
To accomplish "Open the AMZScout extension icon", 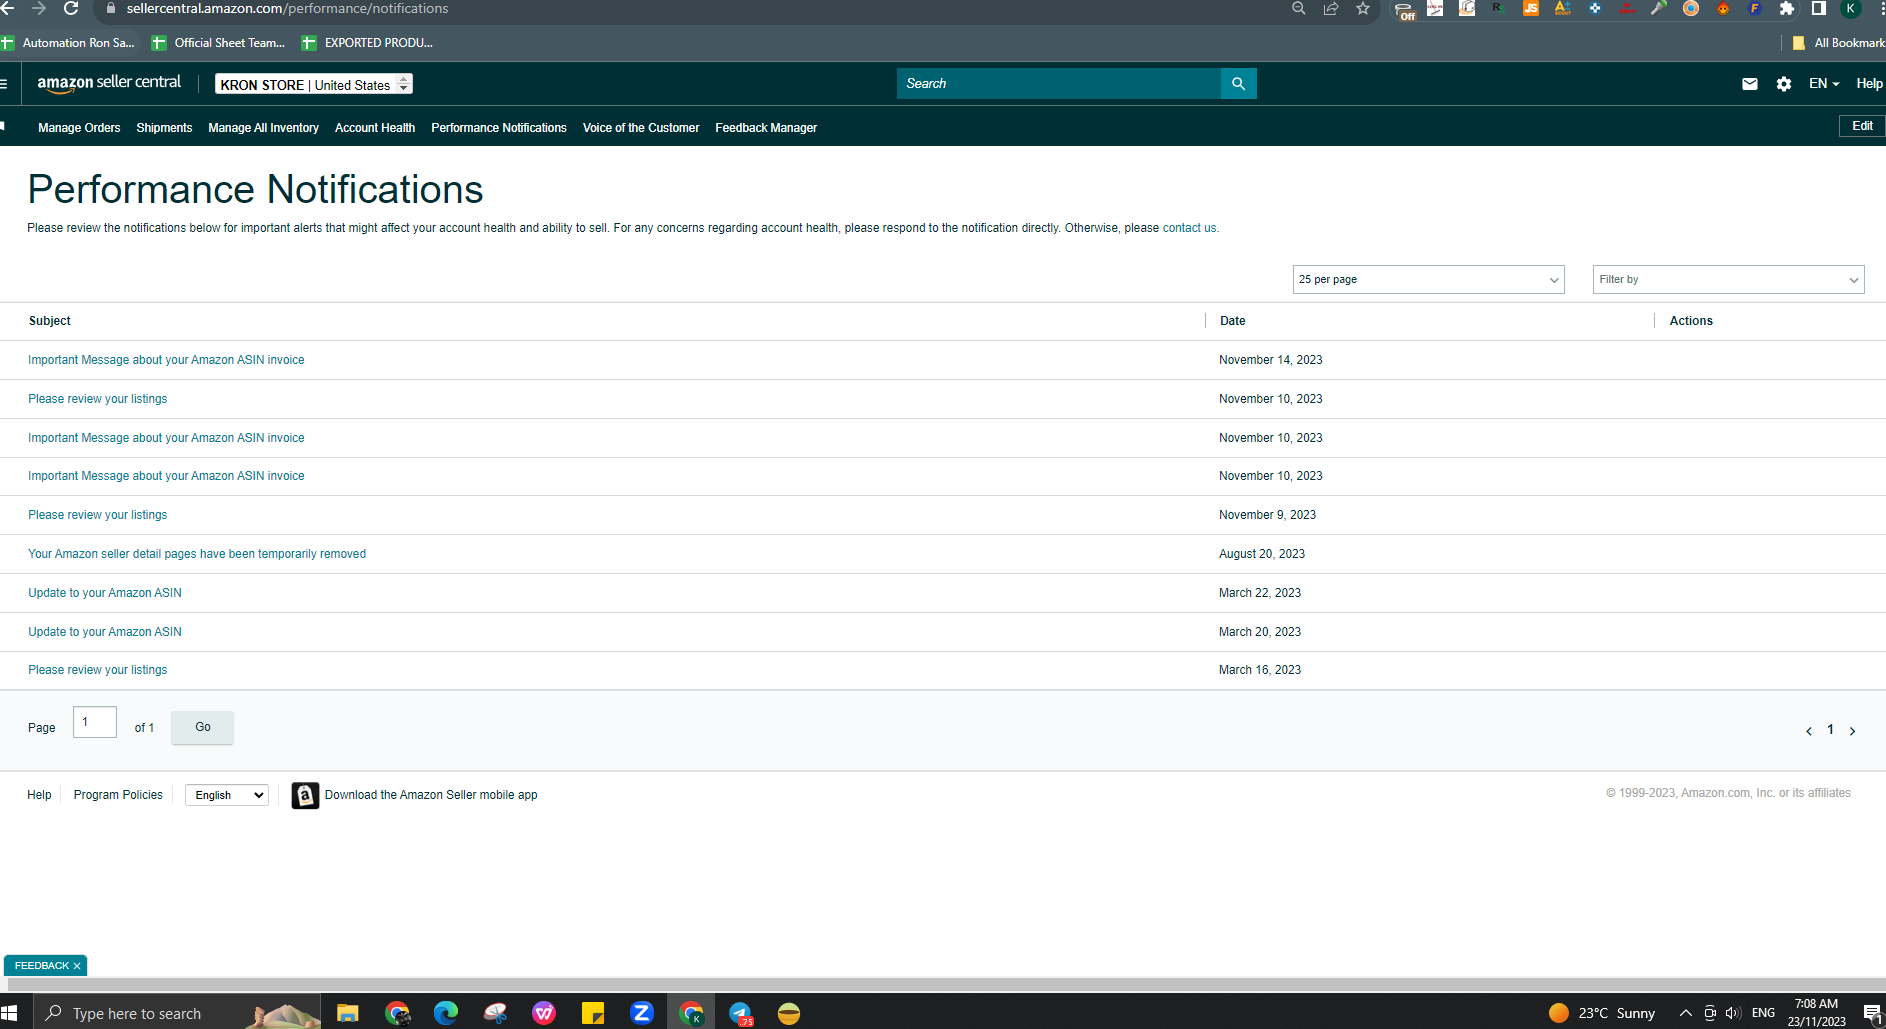I will pos(1563,8).
